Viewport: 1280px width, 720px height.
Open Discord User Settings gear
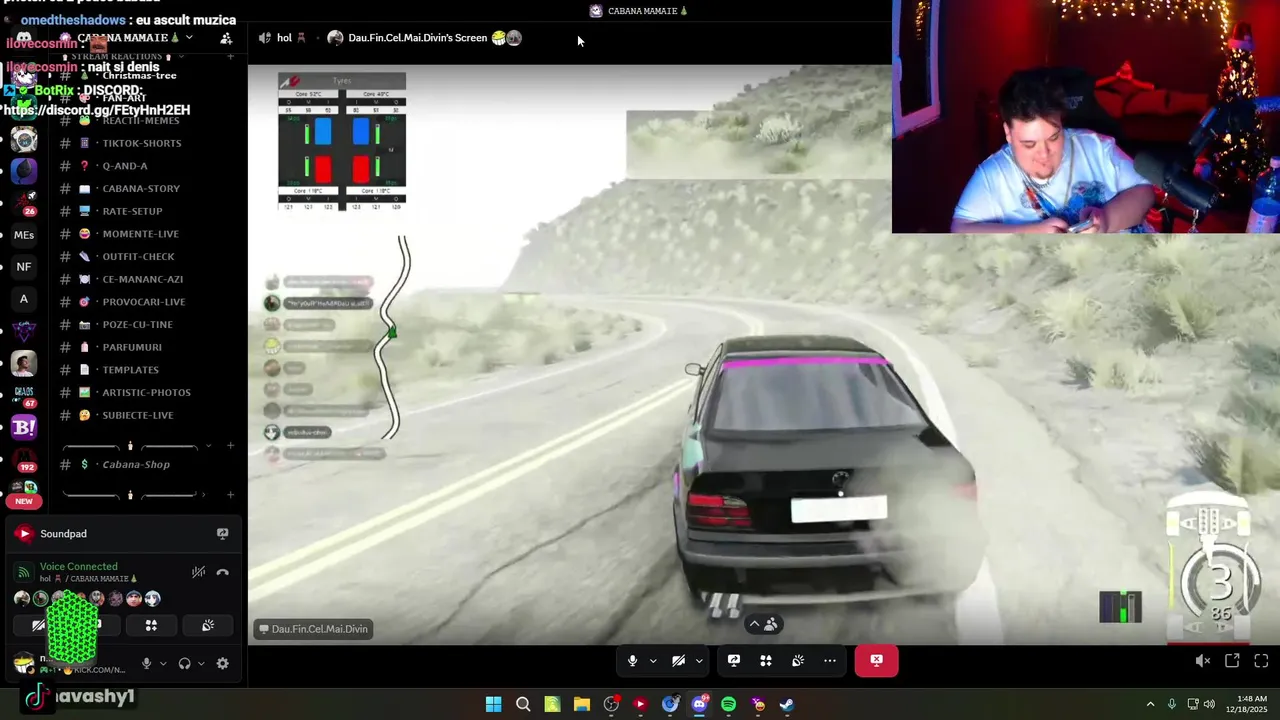[223, 663]
